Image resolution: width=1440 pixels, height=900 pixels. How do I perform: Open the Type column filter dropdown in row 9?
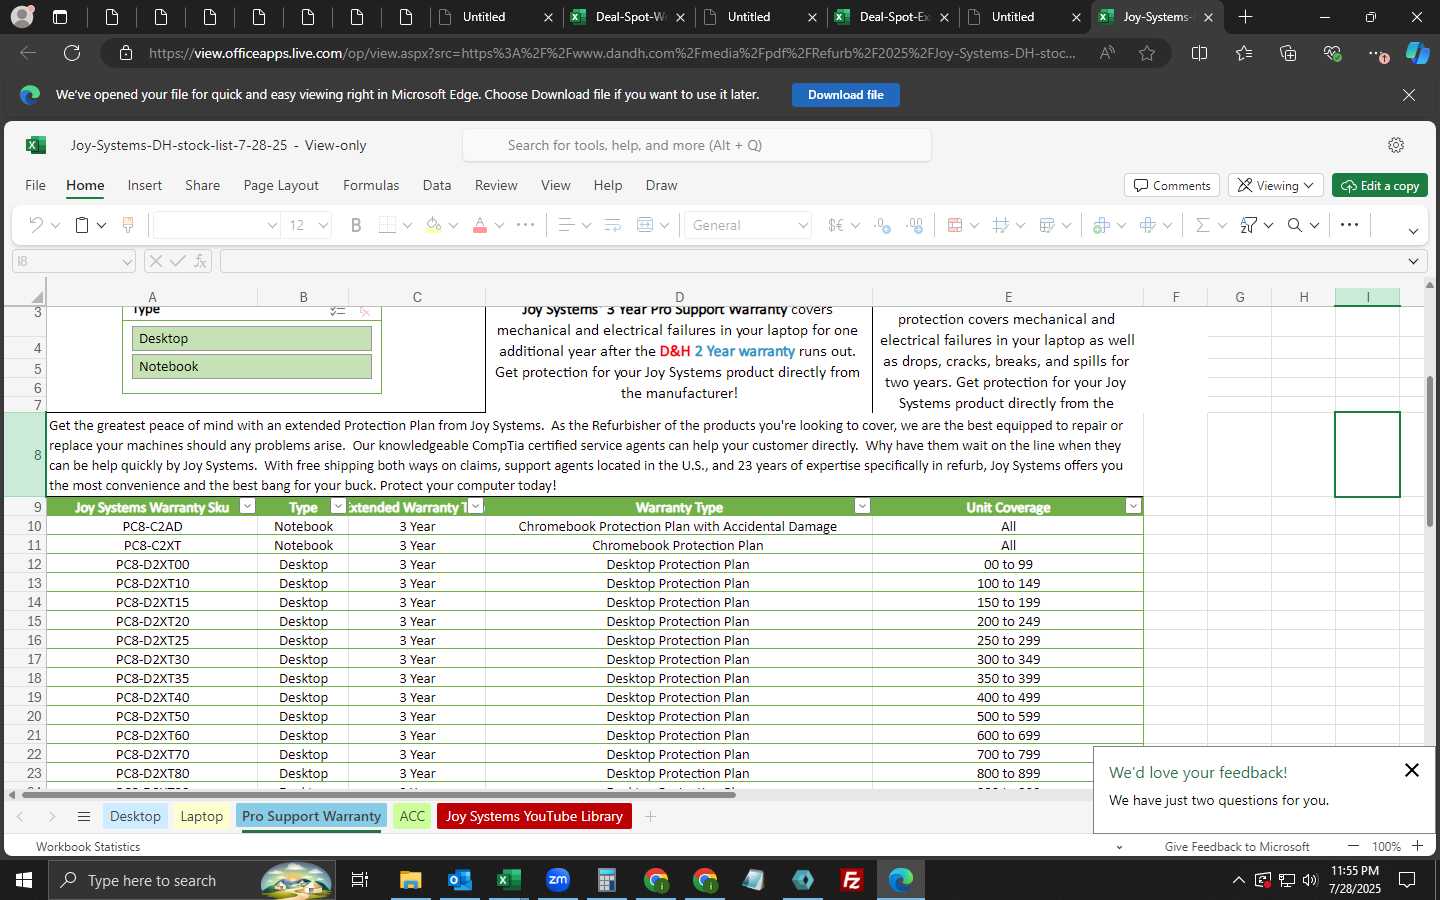[338, 506]
